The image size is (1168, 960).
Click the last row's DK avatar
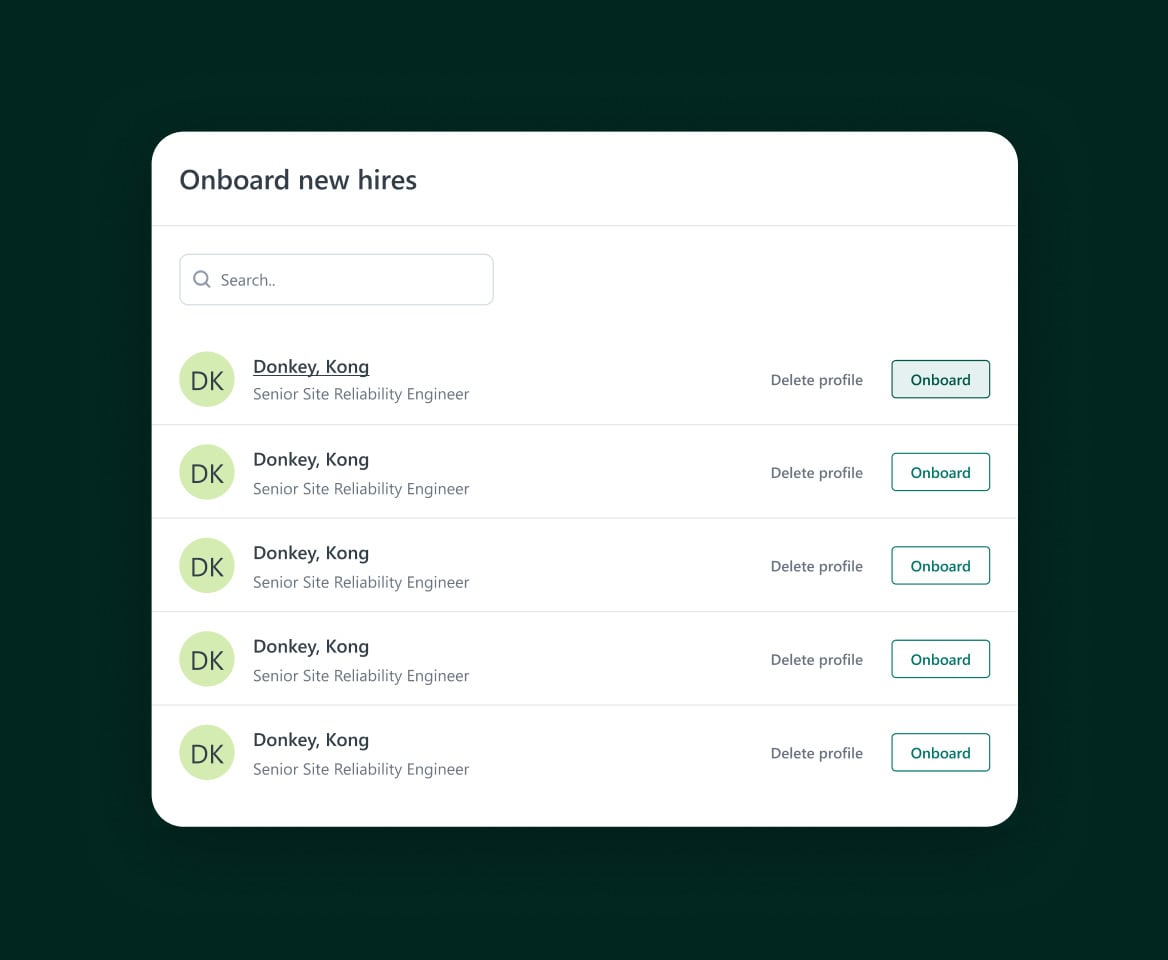207,752
